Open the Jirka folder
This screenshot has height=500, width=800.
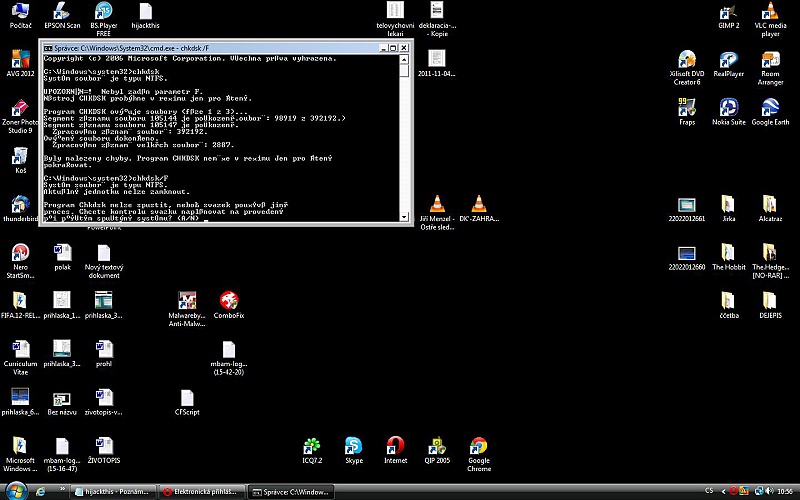coord(729,208)
